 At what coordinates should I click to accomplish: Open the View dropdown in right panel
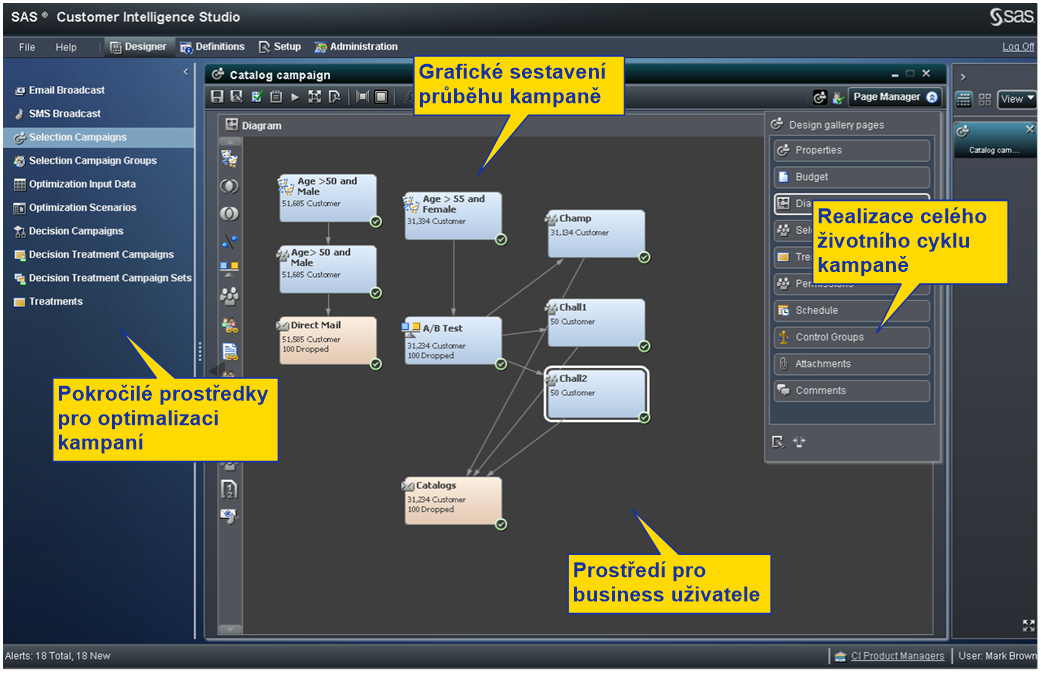(1016, 100)
